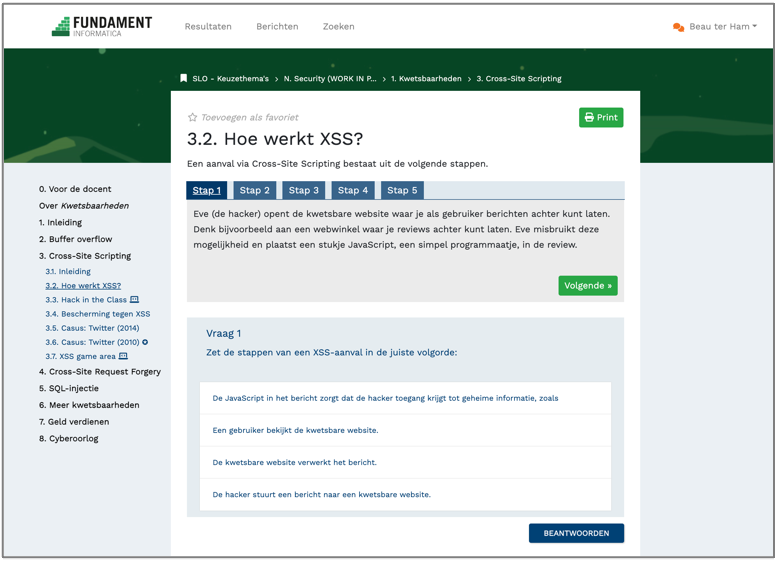Viewport: 779px width, 562px height.
Task: Click the printer icon on Print button
Action: (589, 118)
